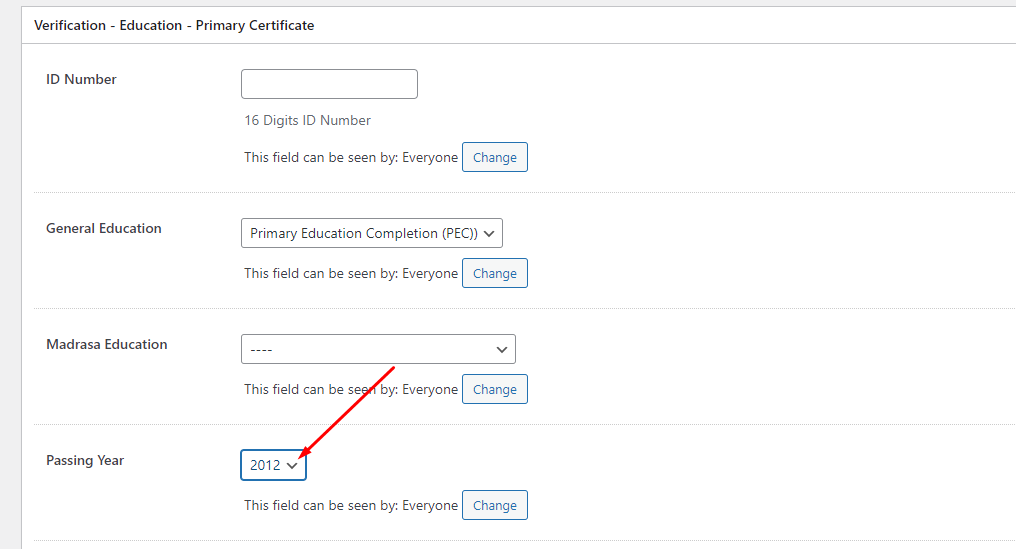Click Change below the General Education dropdown
Viewport: 1016px width, 549px height.
[494, 273]
